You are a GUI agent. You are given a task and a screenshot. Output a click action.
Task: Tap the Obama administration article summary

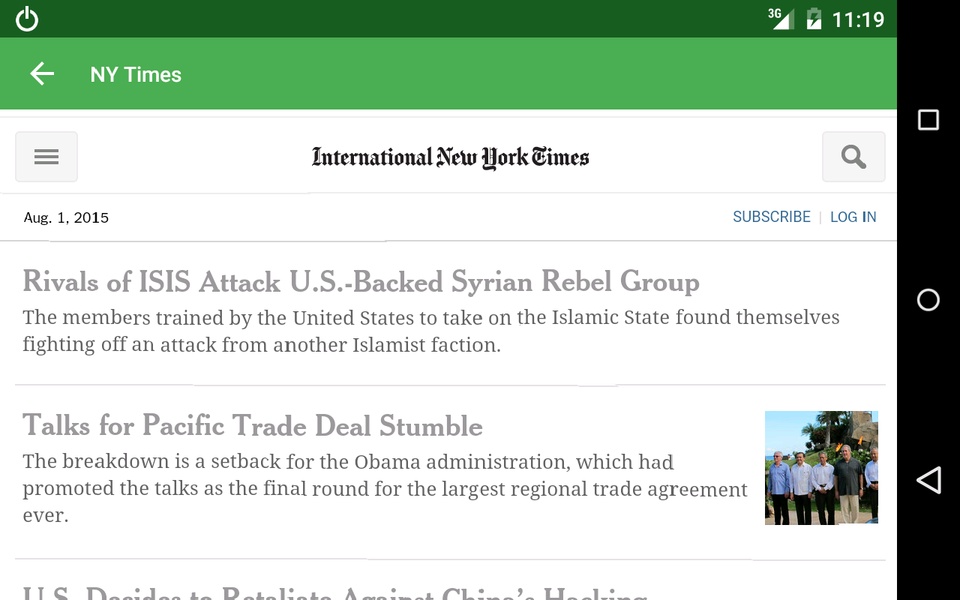tap(385, 488)
